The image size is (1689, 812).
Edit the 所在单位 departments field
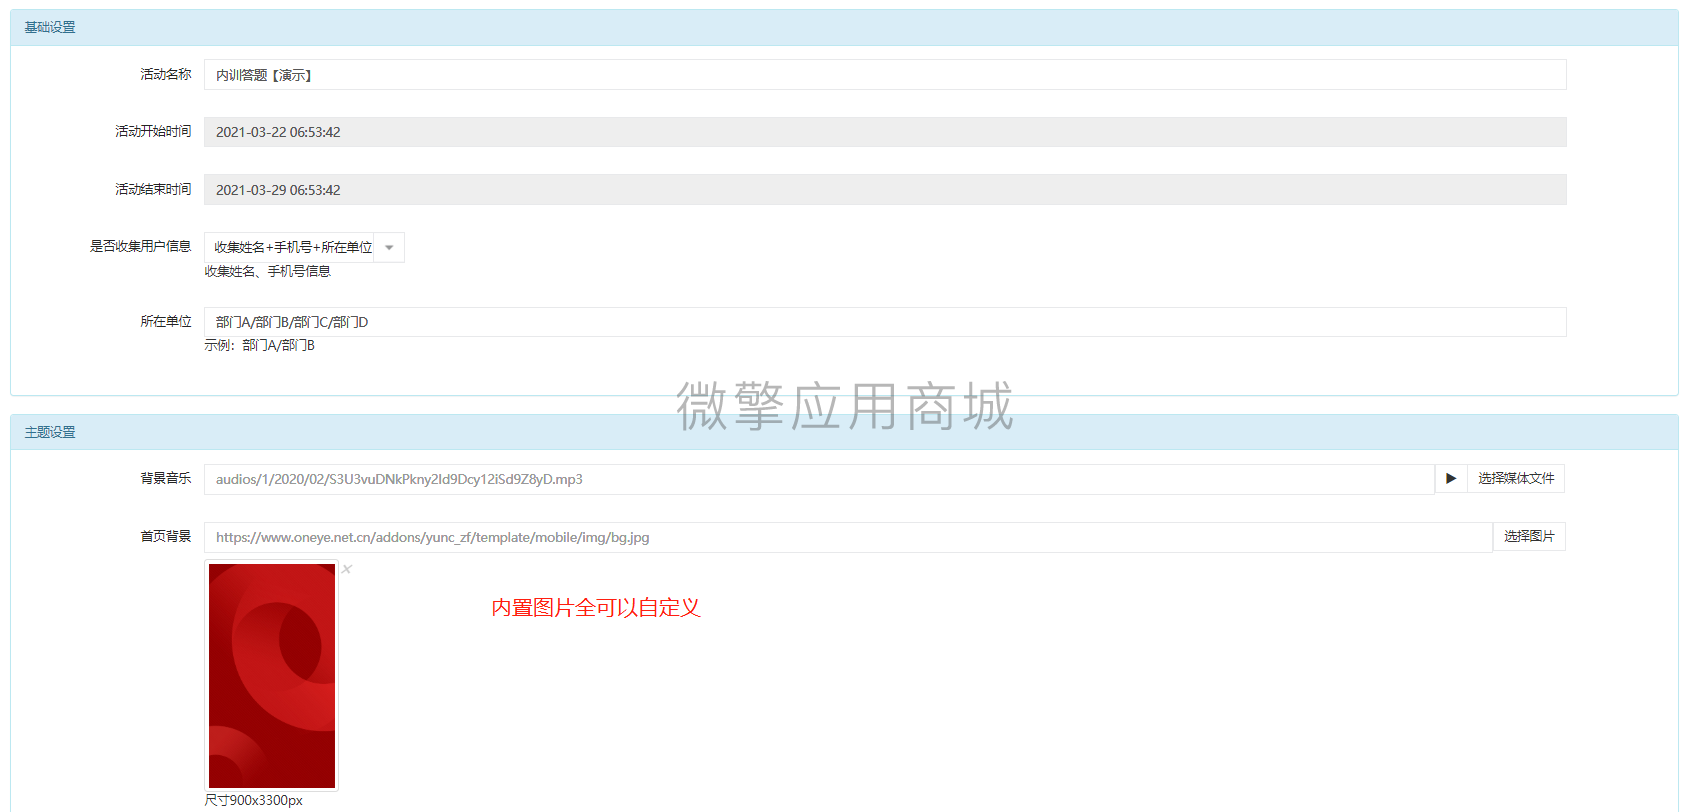(x=885, y=322)
